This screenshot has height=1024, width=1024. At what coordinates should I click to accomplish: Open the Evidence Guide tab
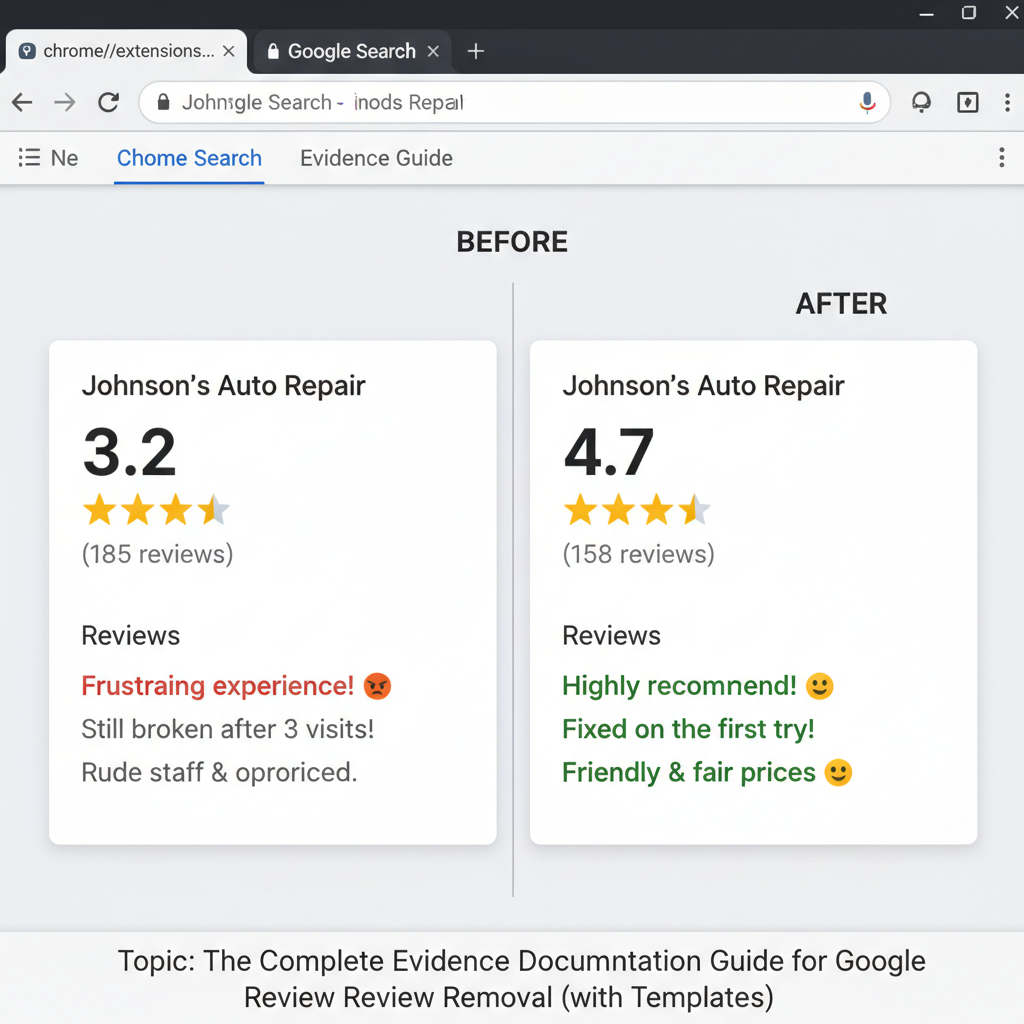coord(376,158)
